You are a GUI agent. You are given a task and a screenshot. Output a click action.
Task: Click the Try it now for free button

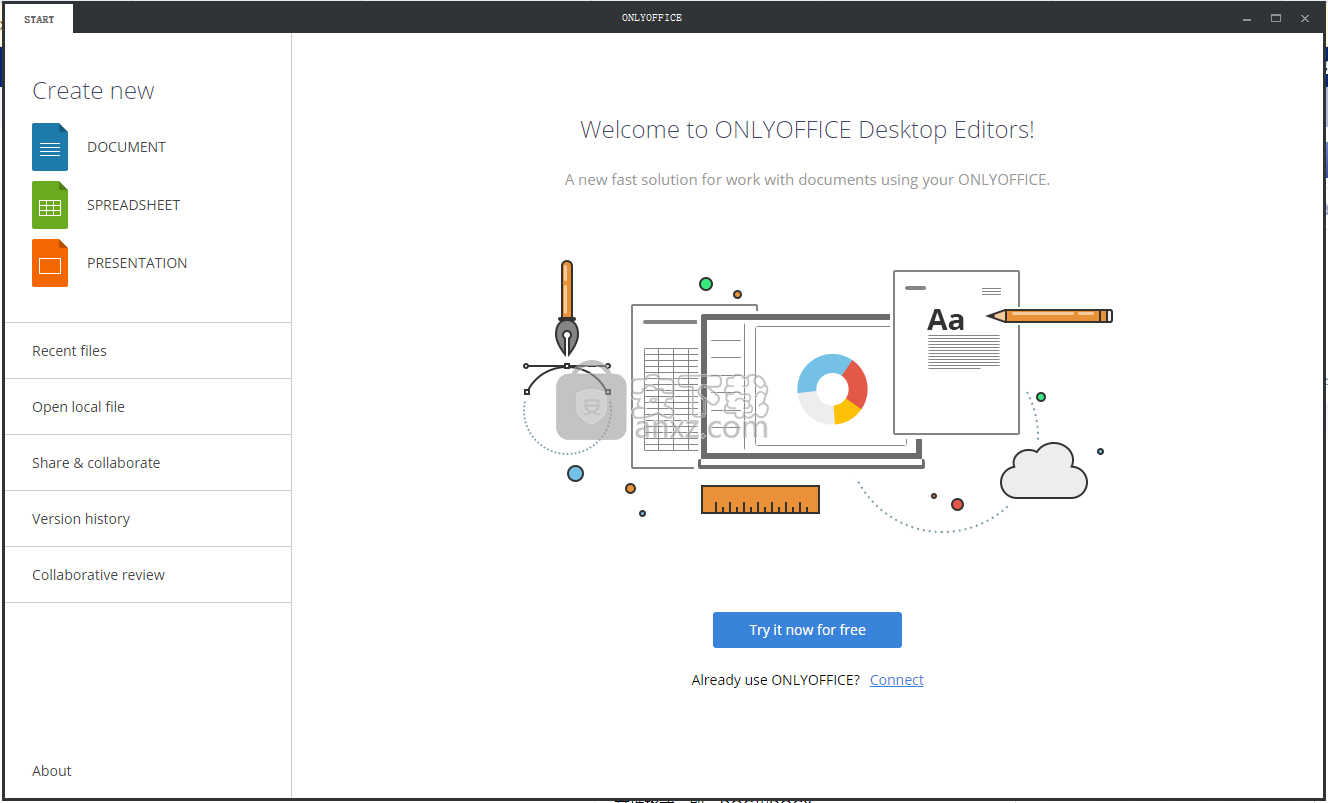[807, 630]
